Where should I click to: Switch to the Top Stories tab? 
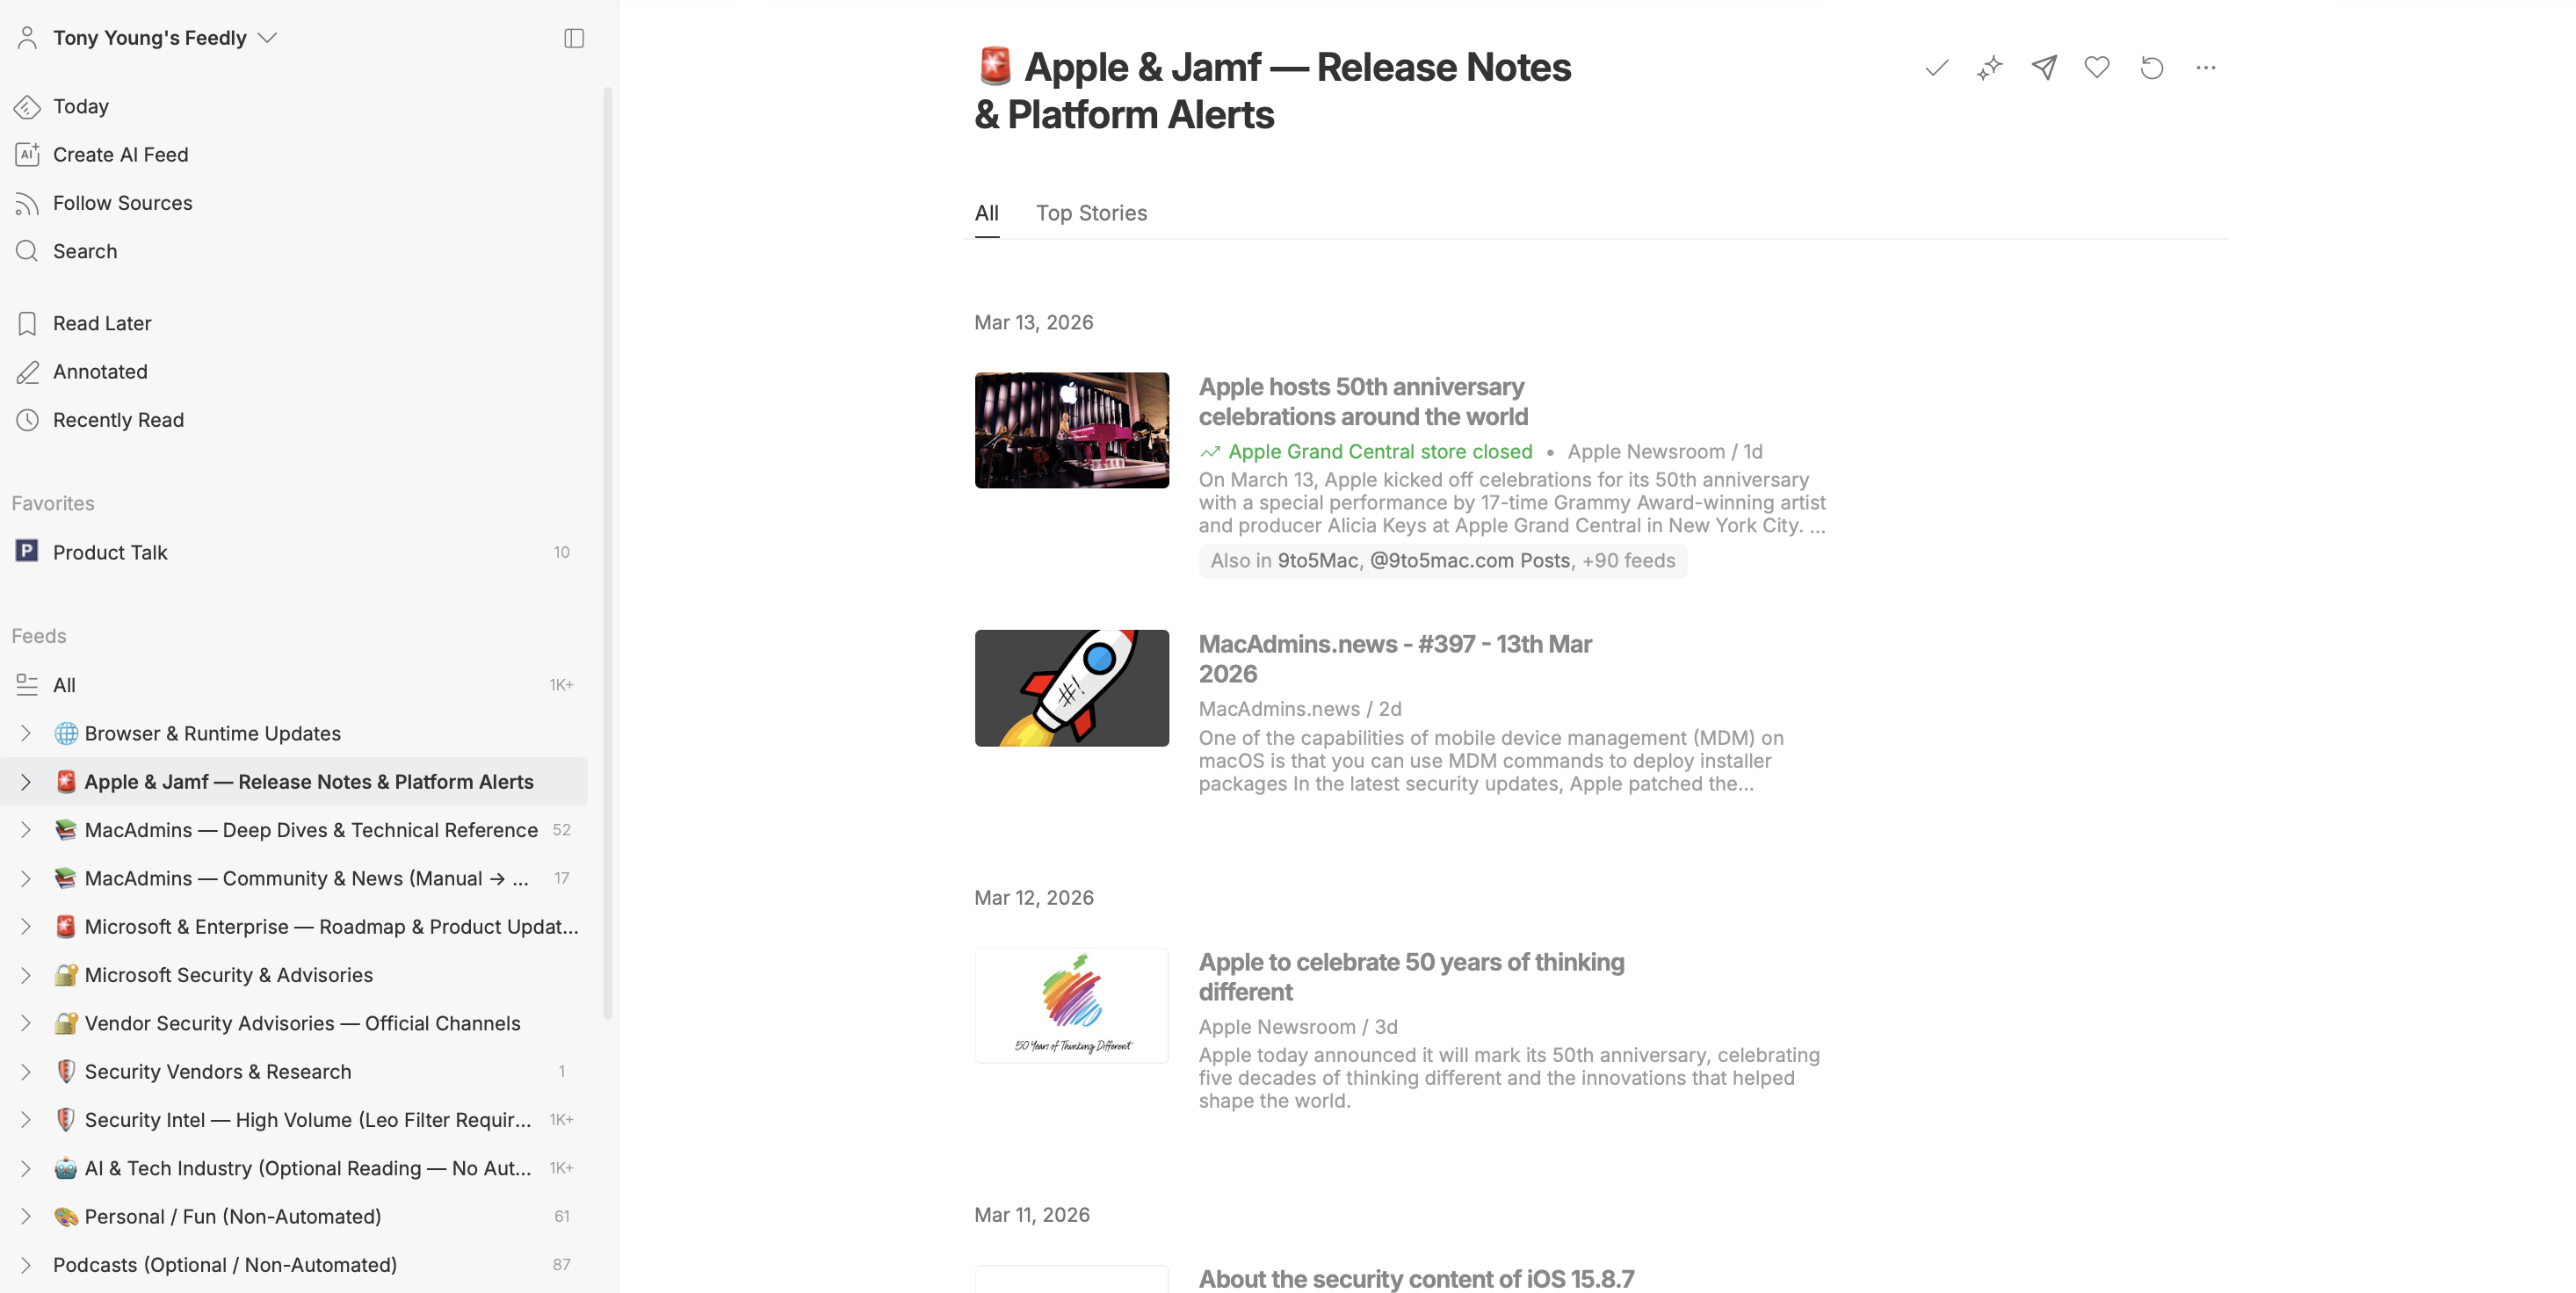[x=1092, y=213]
